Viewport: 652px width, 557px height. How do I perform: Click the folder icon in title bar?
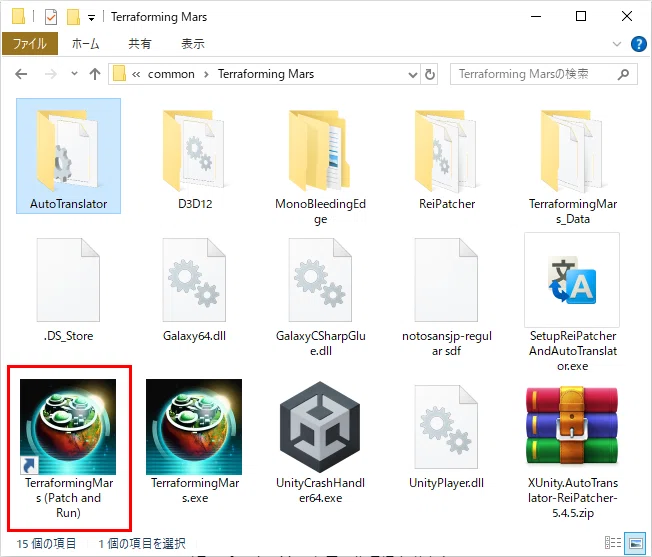[18, 17]
